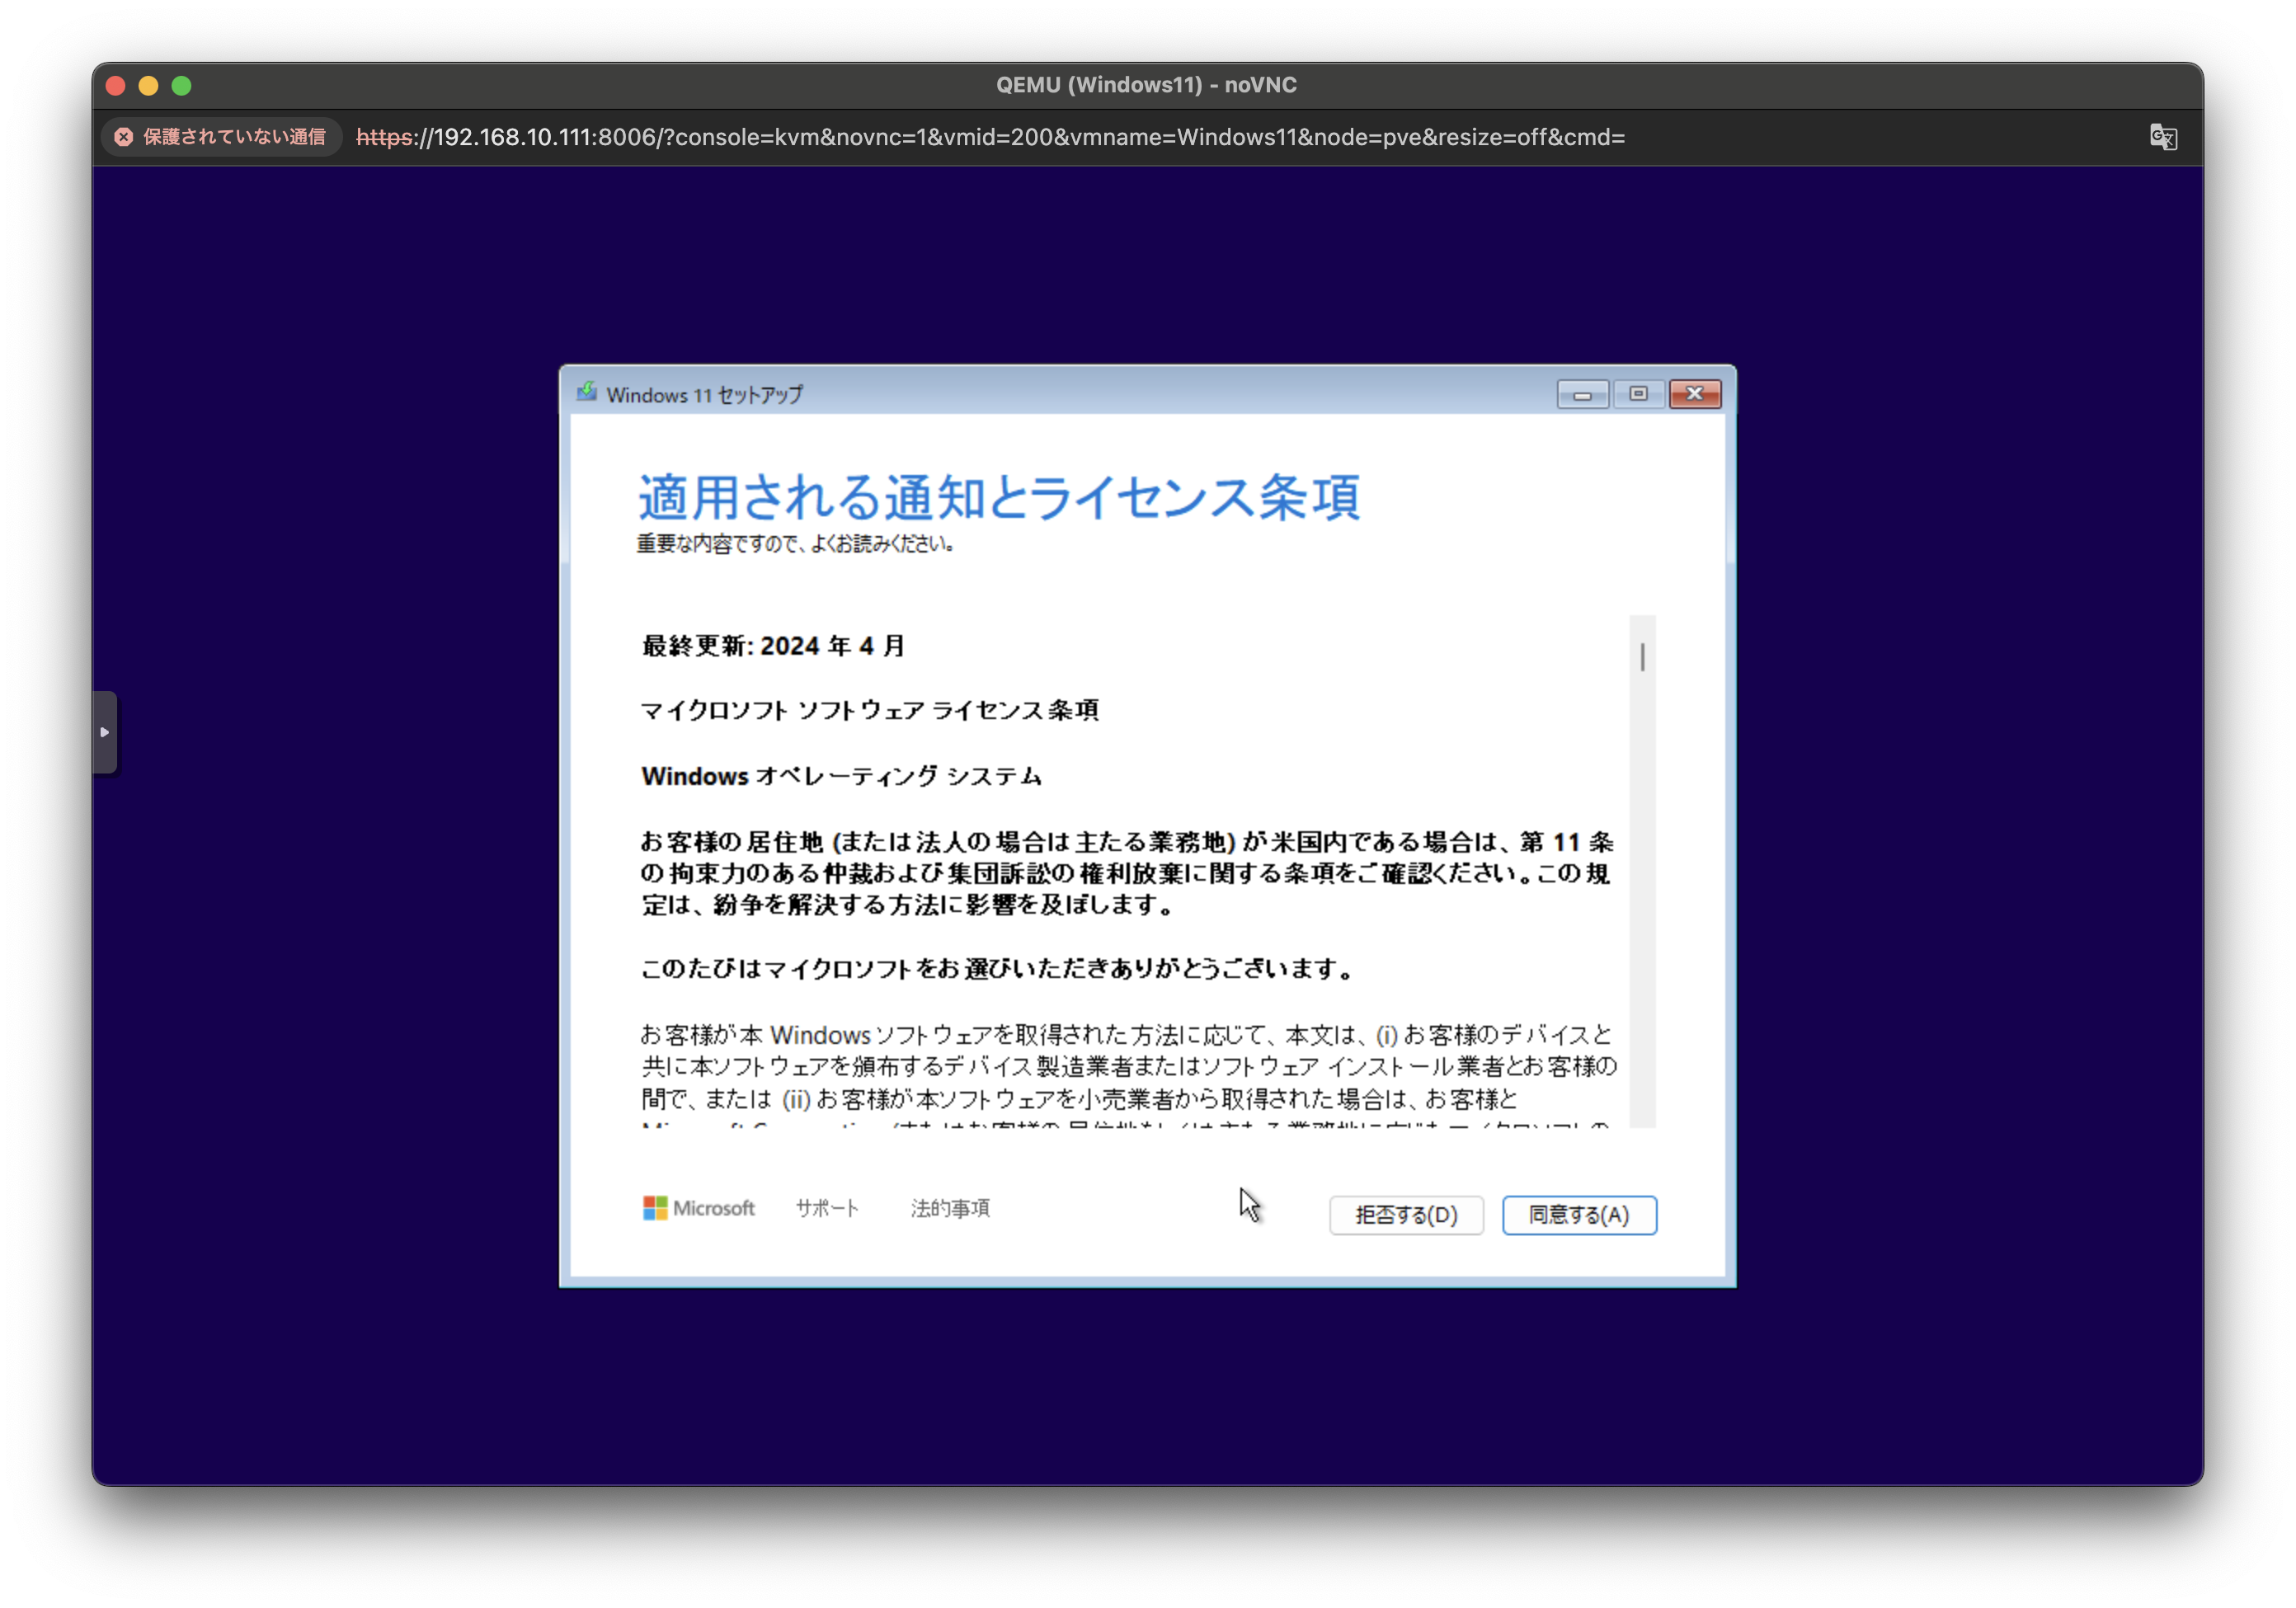The height and width of the screenshot is (1608, 2296).
Task: Click the scrollbar track below the thumb
Action: pyautogui.click(x=1642, y=900)
